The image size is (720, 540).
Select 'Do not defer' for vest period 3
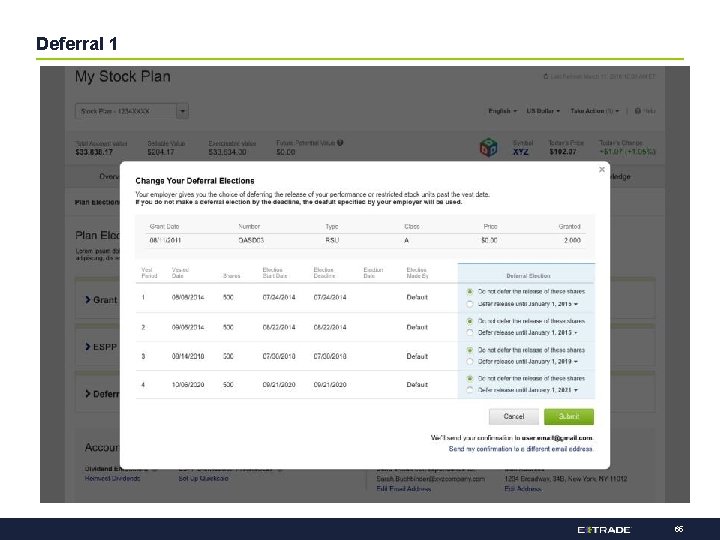tap(469, 350)
